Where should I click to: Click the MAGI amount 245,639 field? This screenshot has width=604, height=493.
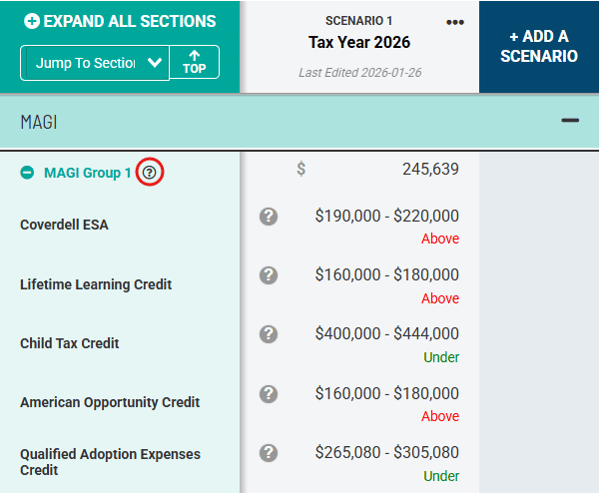pyautogui.click(x=430, y=169)
